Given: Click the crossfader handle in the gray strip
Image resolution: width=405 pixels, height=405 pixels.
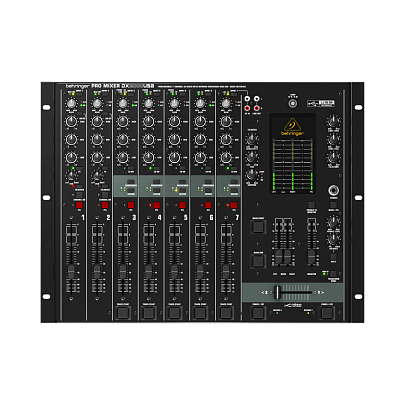Looking at the screenshot, I should [278, 292].
